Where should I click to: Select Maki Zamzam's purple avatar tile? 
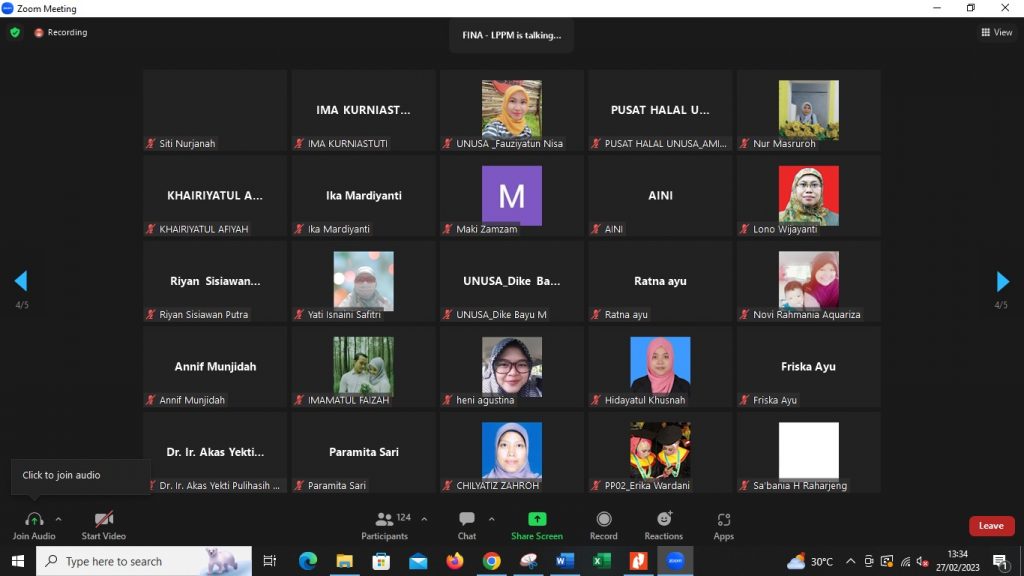pyautogui.click(x=512, y=195)
